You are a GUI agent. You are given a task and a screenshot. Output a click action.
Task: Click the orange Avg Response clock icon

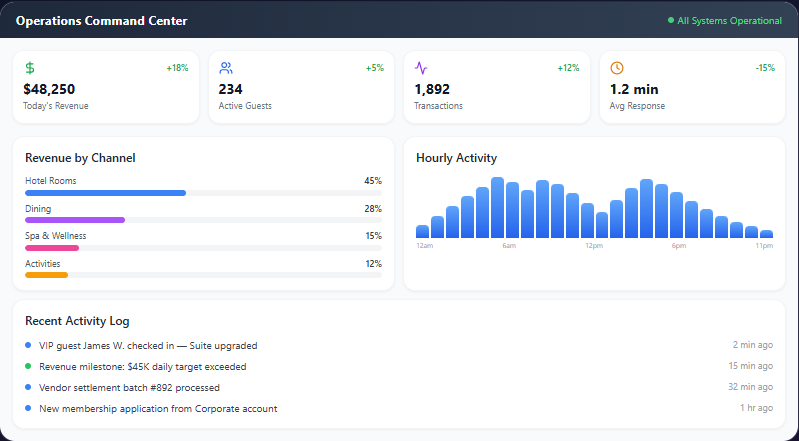point(617,68)
